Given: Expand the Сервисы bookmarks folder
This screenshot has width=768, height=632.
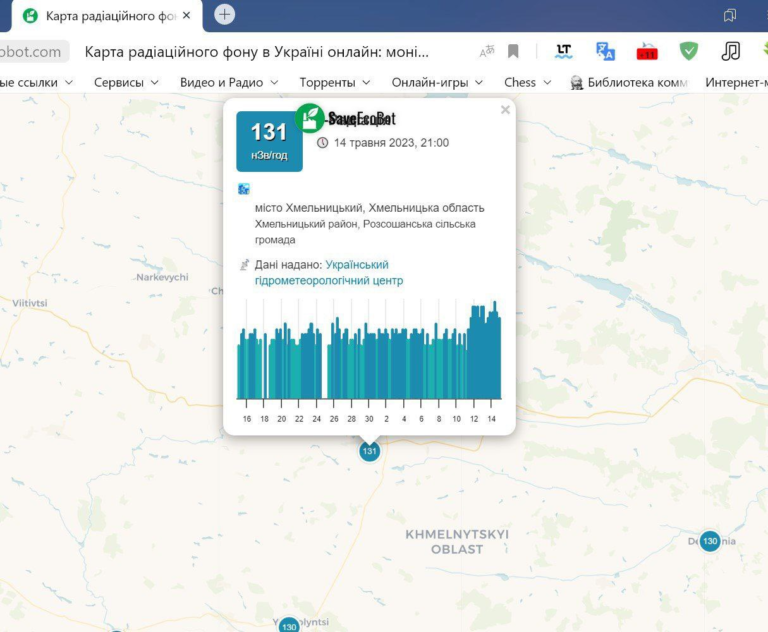Looking at the screenshot, I should tap(126, 82).
